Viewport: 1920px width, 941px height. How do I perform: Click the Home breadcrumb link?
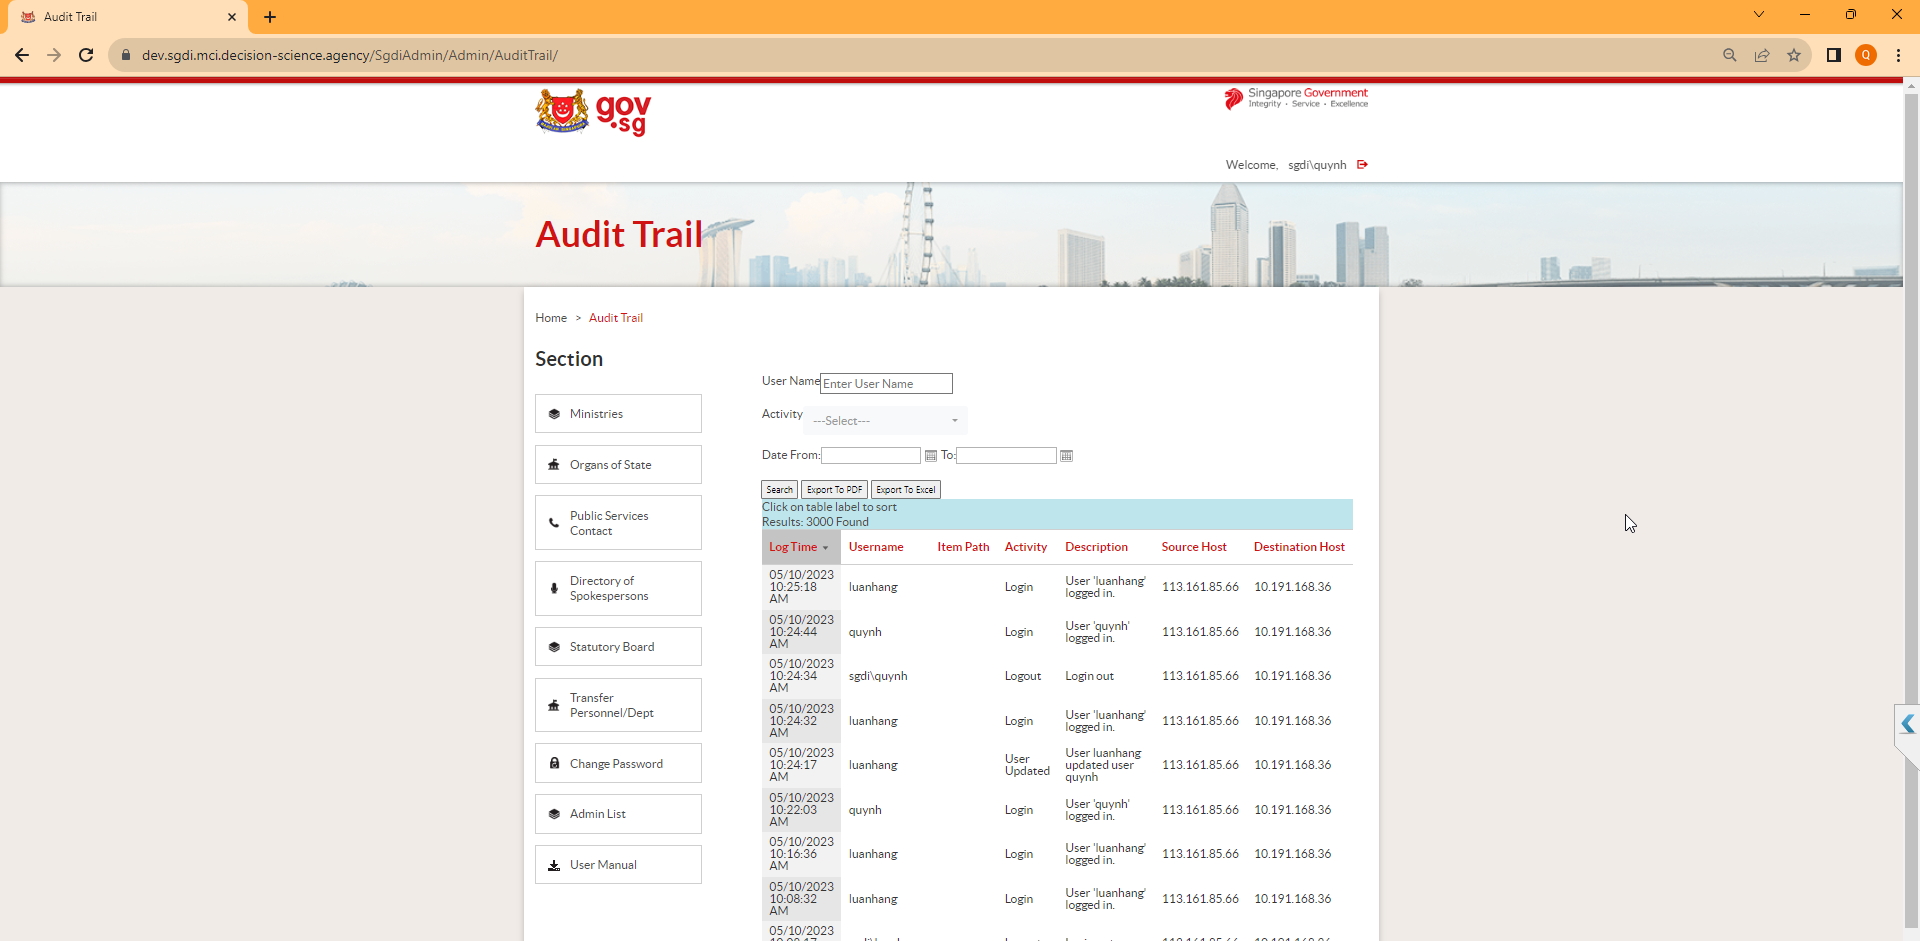(551, 318)
